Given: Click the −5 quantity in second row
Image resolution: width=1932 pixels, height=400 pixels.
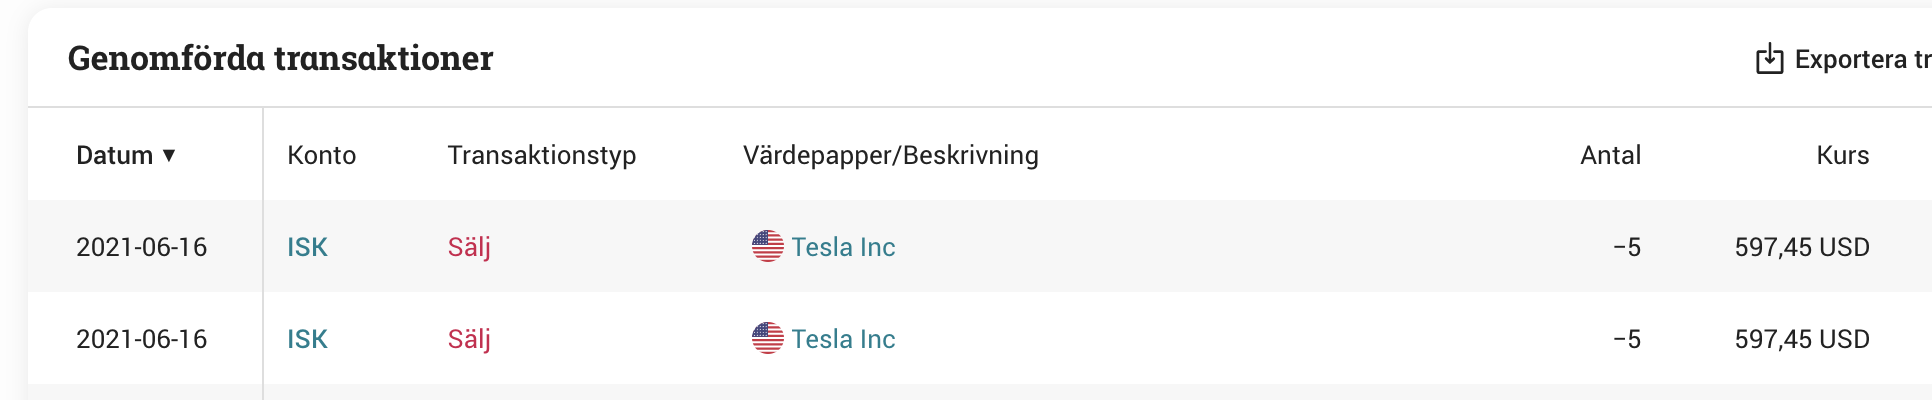Looking at the screenshot, I should [x=1626, y=339].
